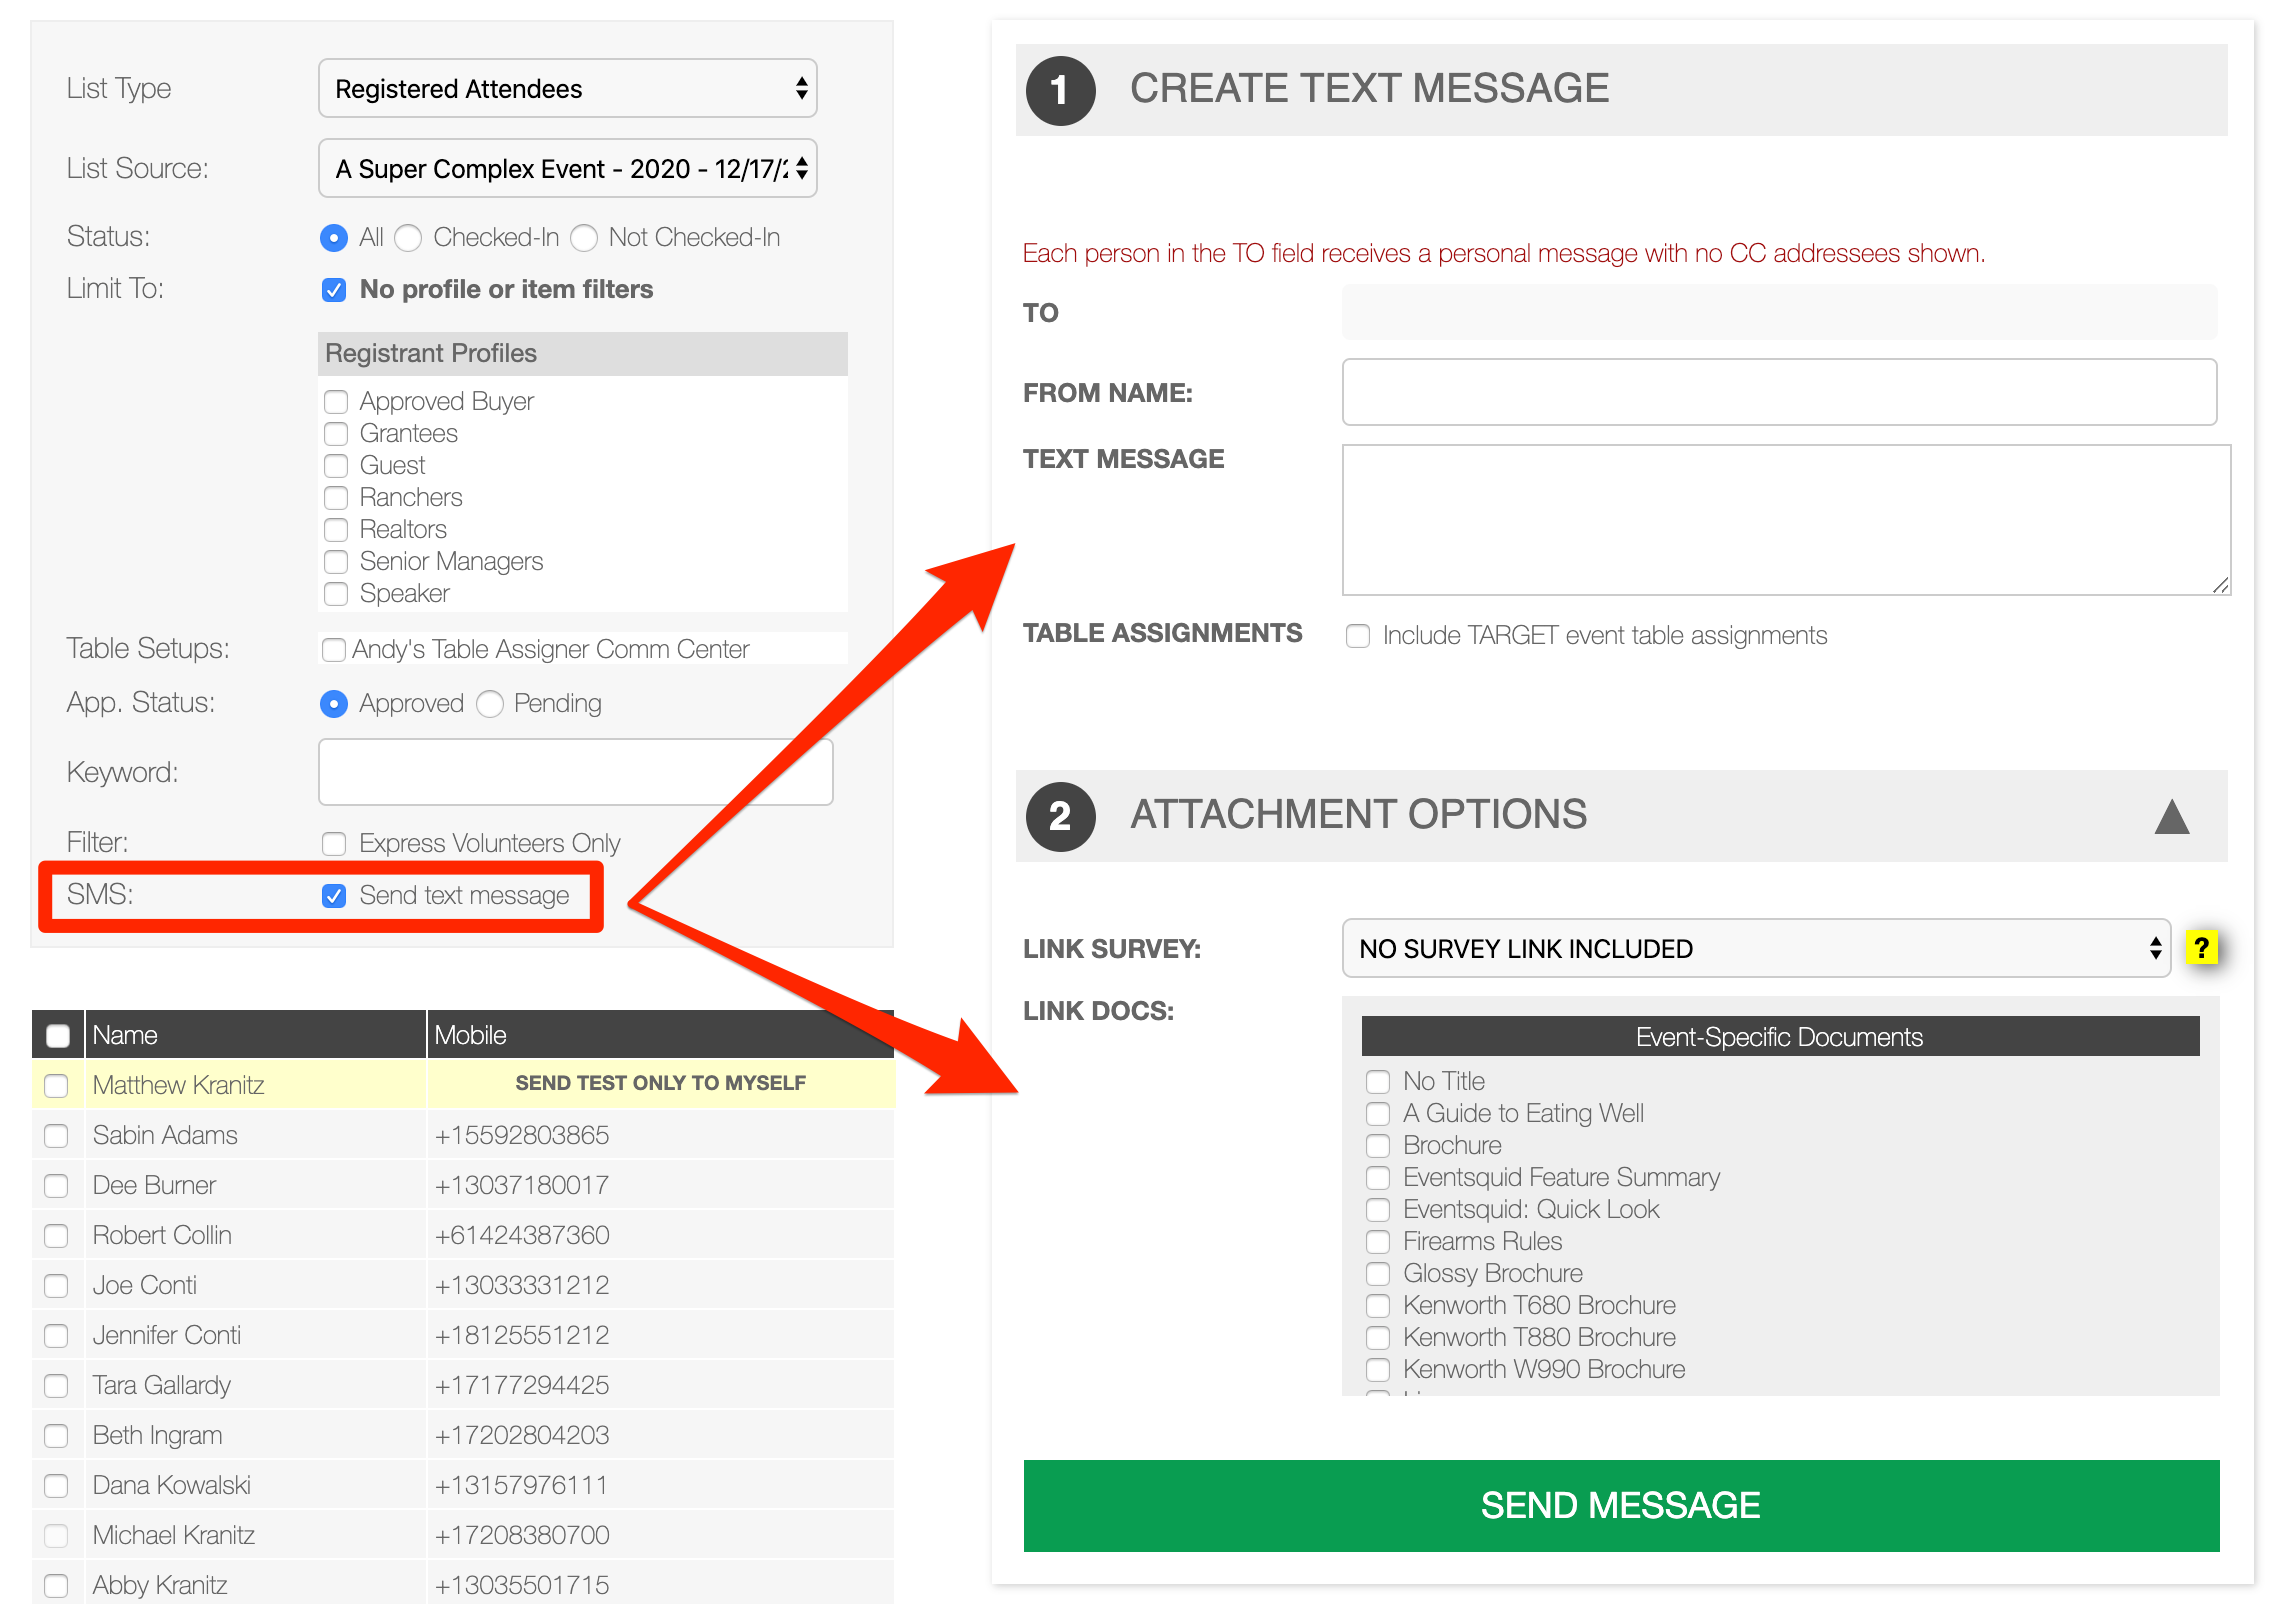The height and width of the screenshot is (1604, 2280).
Task: Click the Attachment Options section header
Action: click(1621, 815)
